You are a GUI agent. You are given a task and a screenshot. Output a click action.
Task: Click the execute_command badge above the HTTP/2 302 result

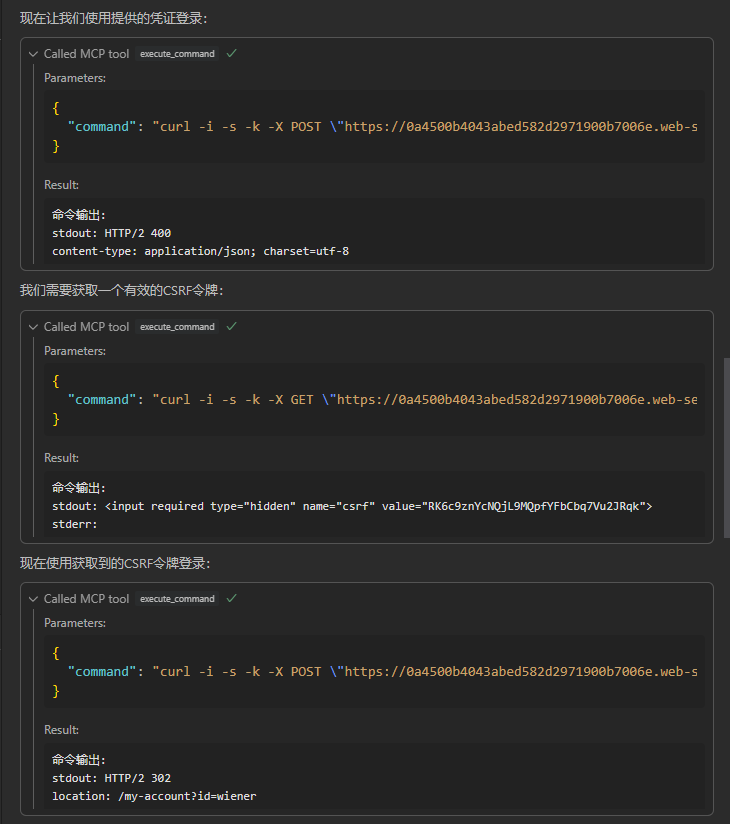pyautogui.click(x=177, y=599)
